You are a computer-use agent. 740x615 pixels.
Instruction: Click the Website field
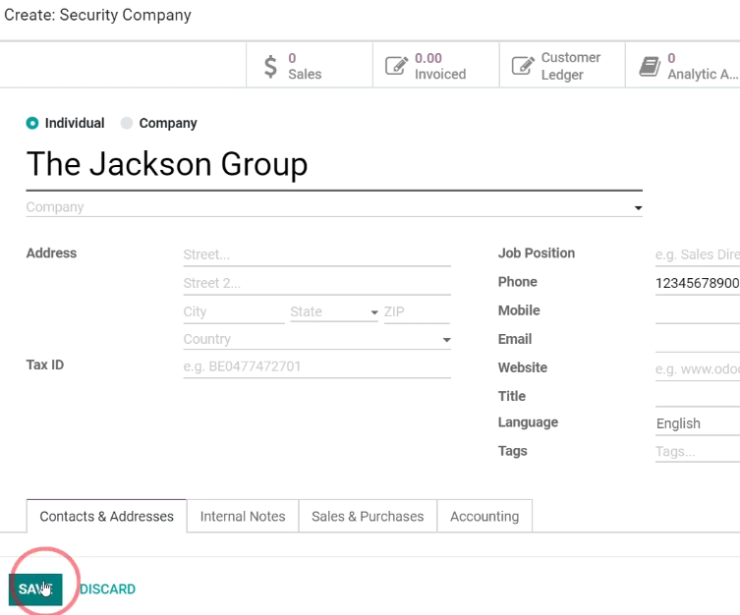pyautogui.click(x=698, y=369)
